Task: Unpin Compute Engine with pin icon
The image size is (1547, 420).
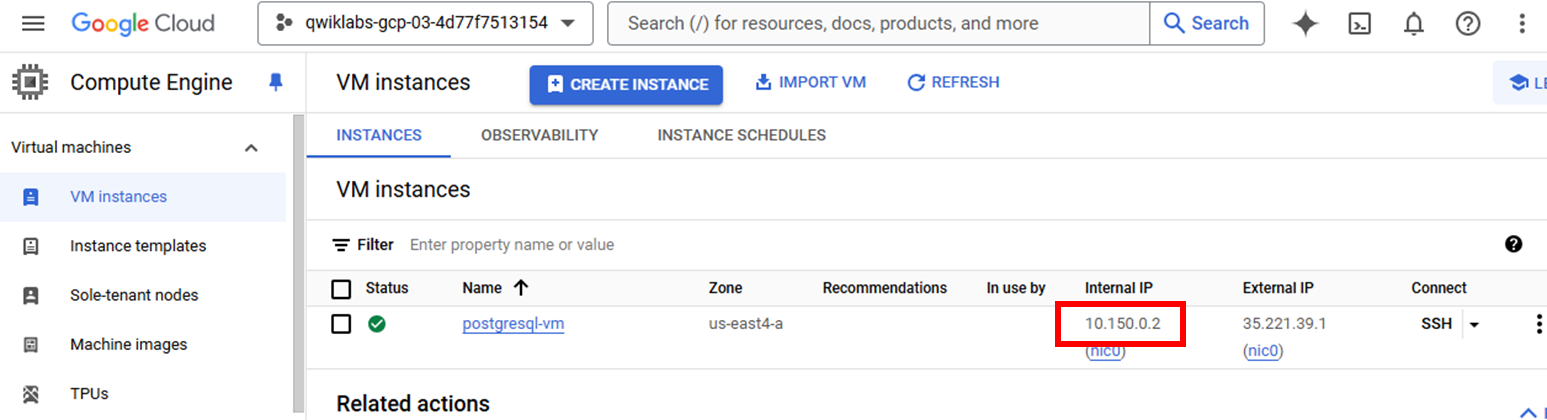Action: click(277, 83)
